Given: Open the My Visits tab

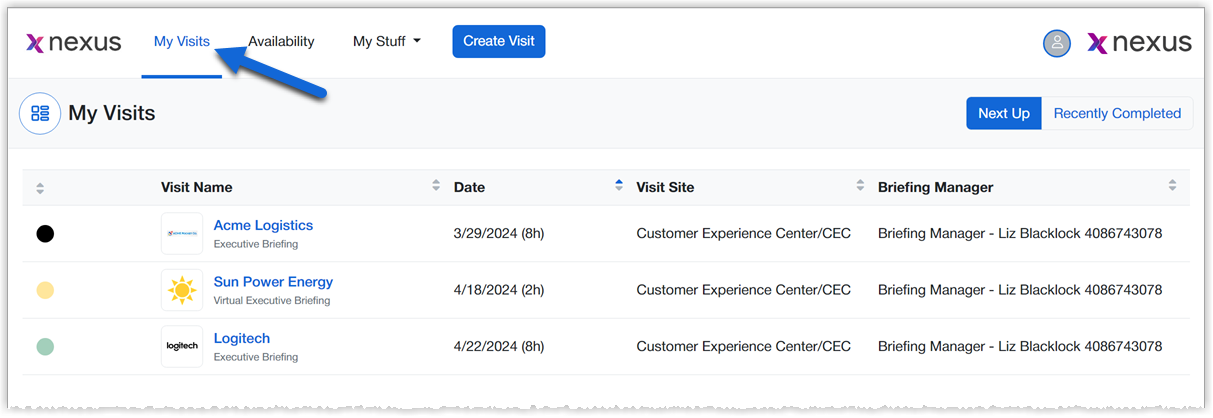Looking at the screenshot, I should coord(182,42).
